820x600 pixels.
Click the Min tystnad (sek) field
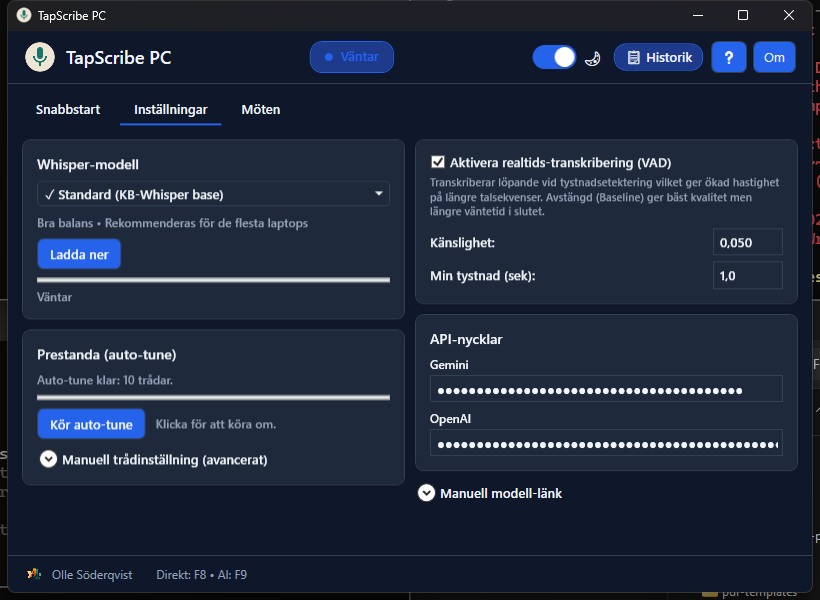747,275
